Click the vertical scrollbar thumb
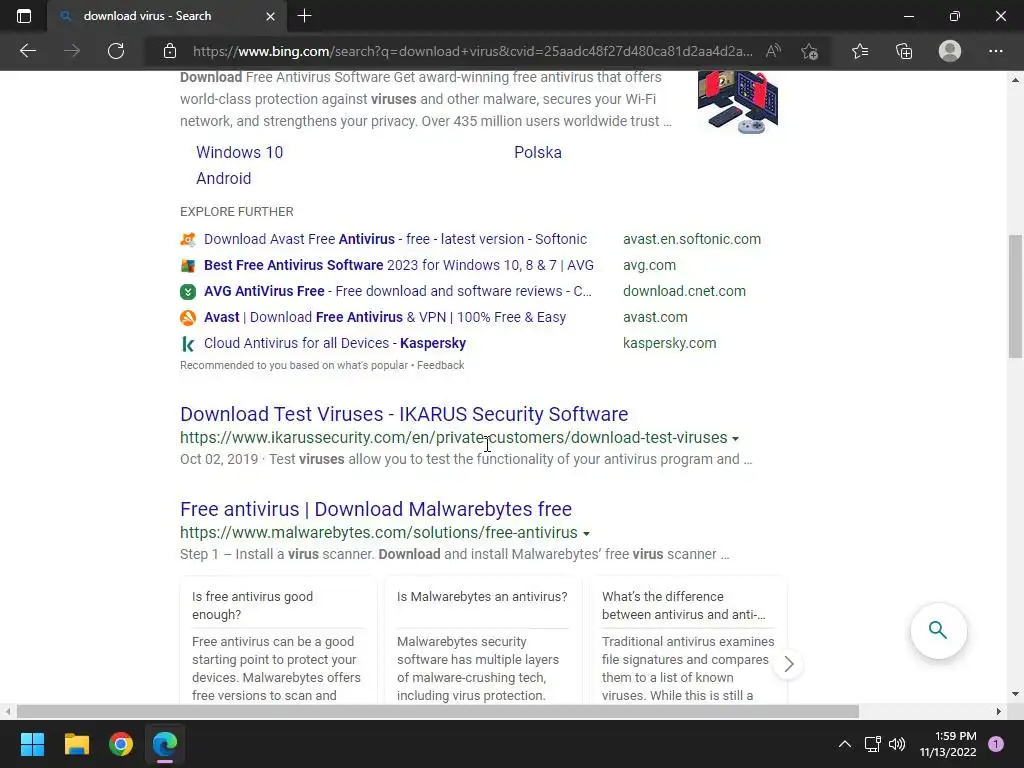The image size is (1024, 768). tap(1015, 296)
